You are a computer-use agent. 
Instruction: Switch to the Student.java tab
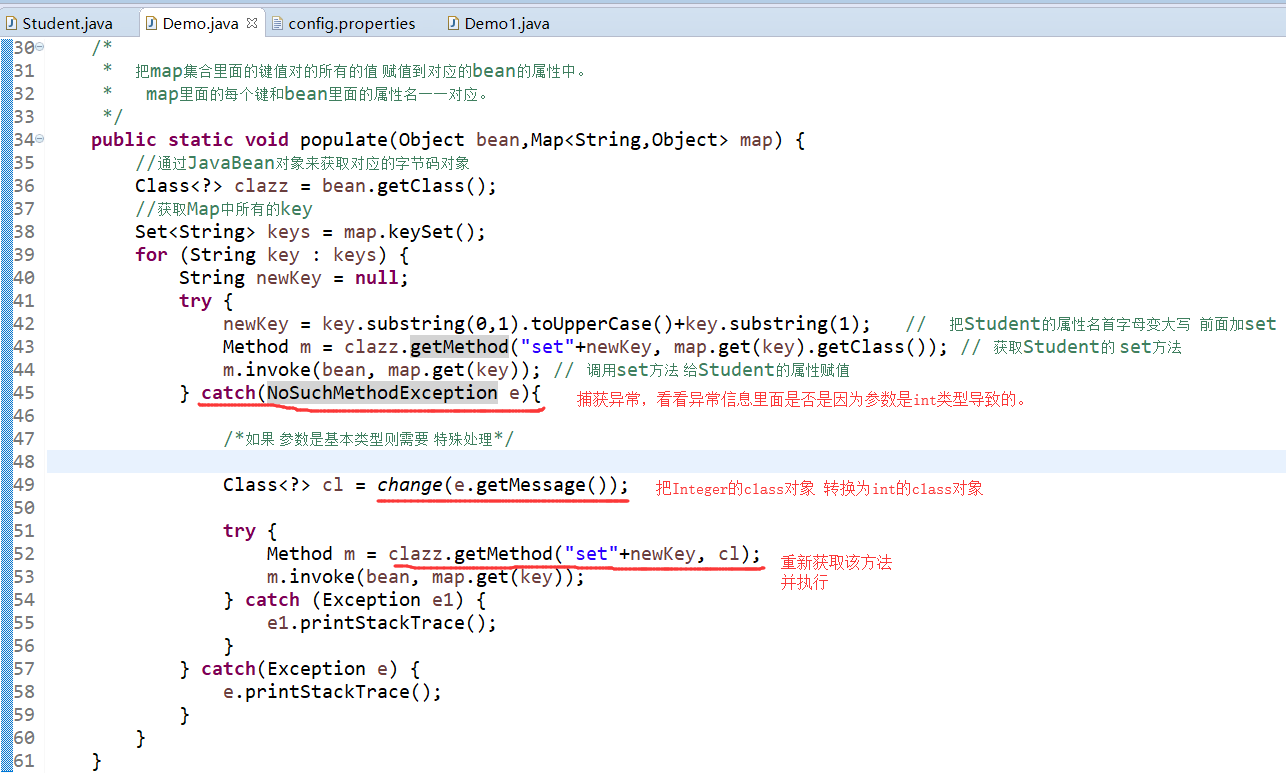coord(67,23)
